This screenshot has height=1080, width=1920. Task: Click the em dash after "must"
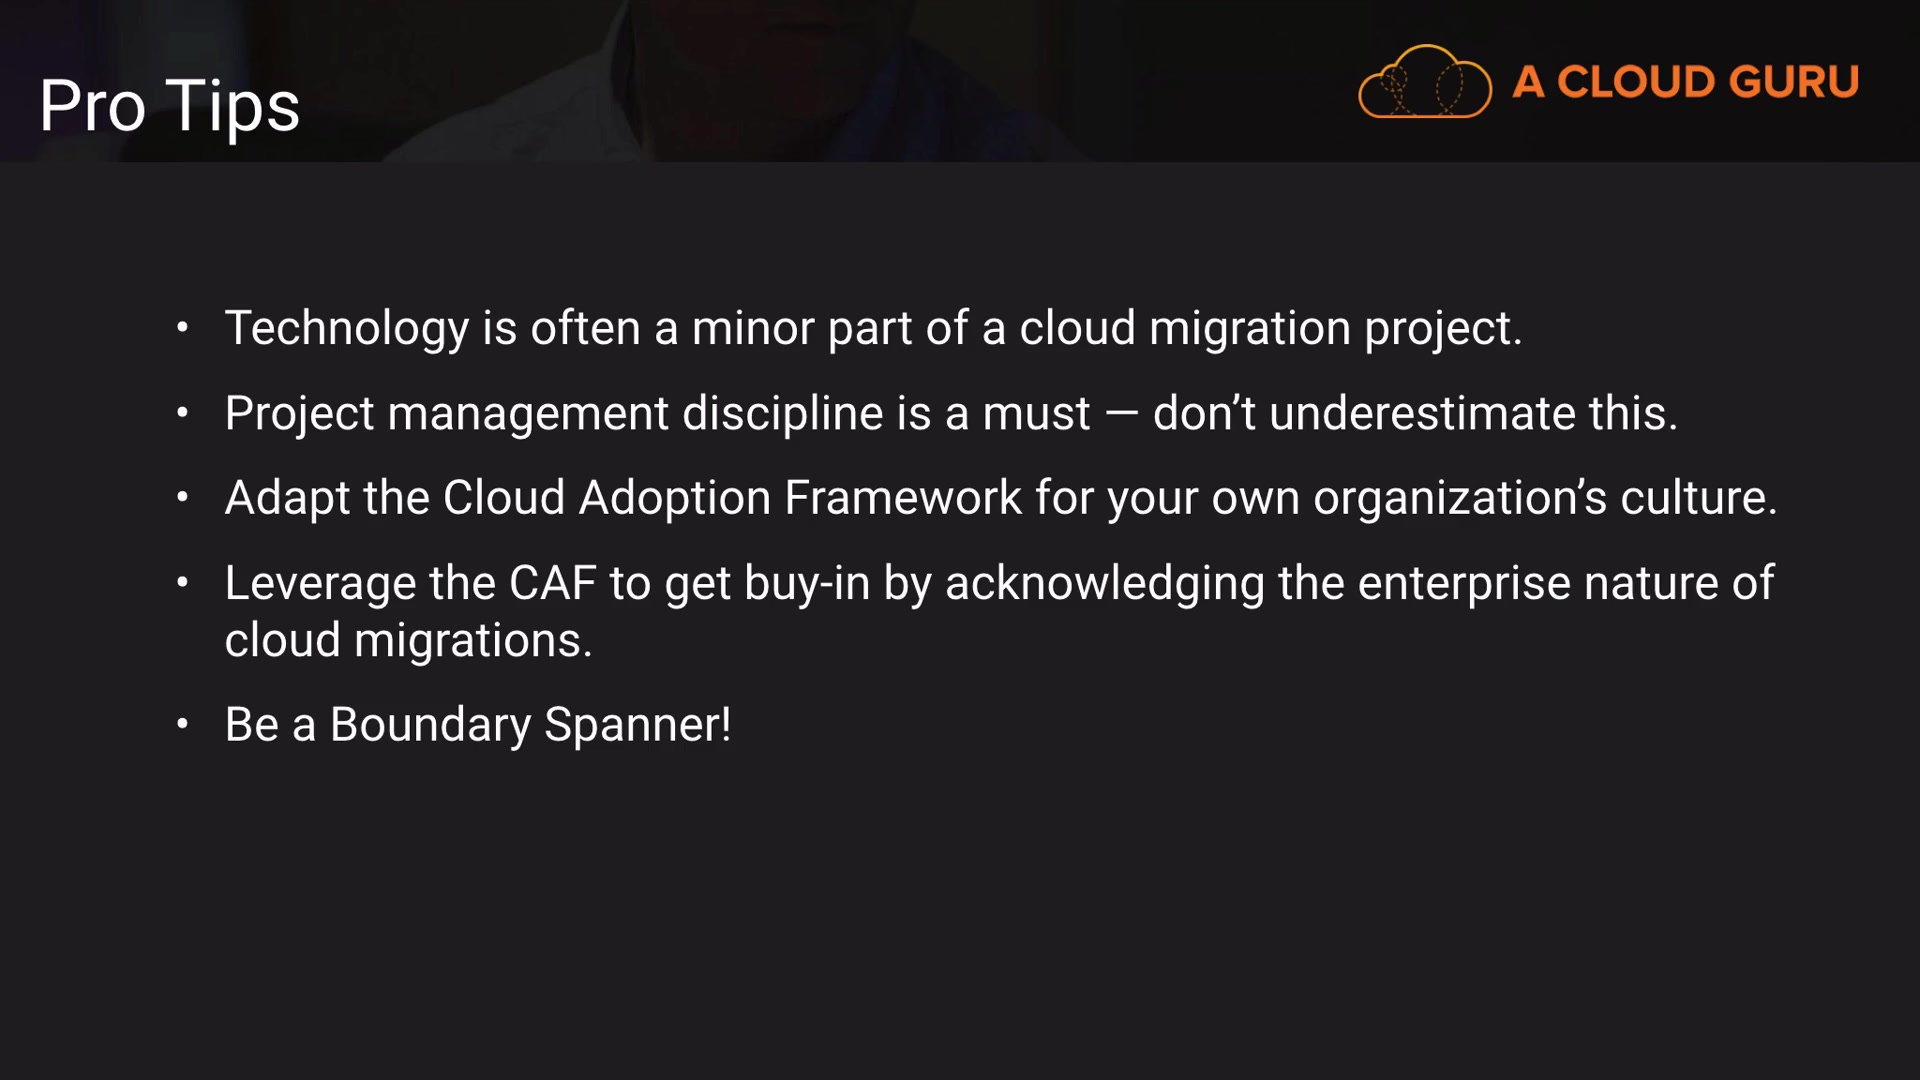(1121, 413)
